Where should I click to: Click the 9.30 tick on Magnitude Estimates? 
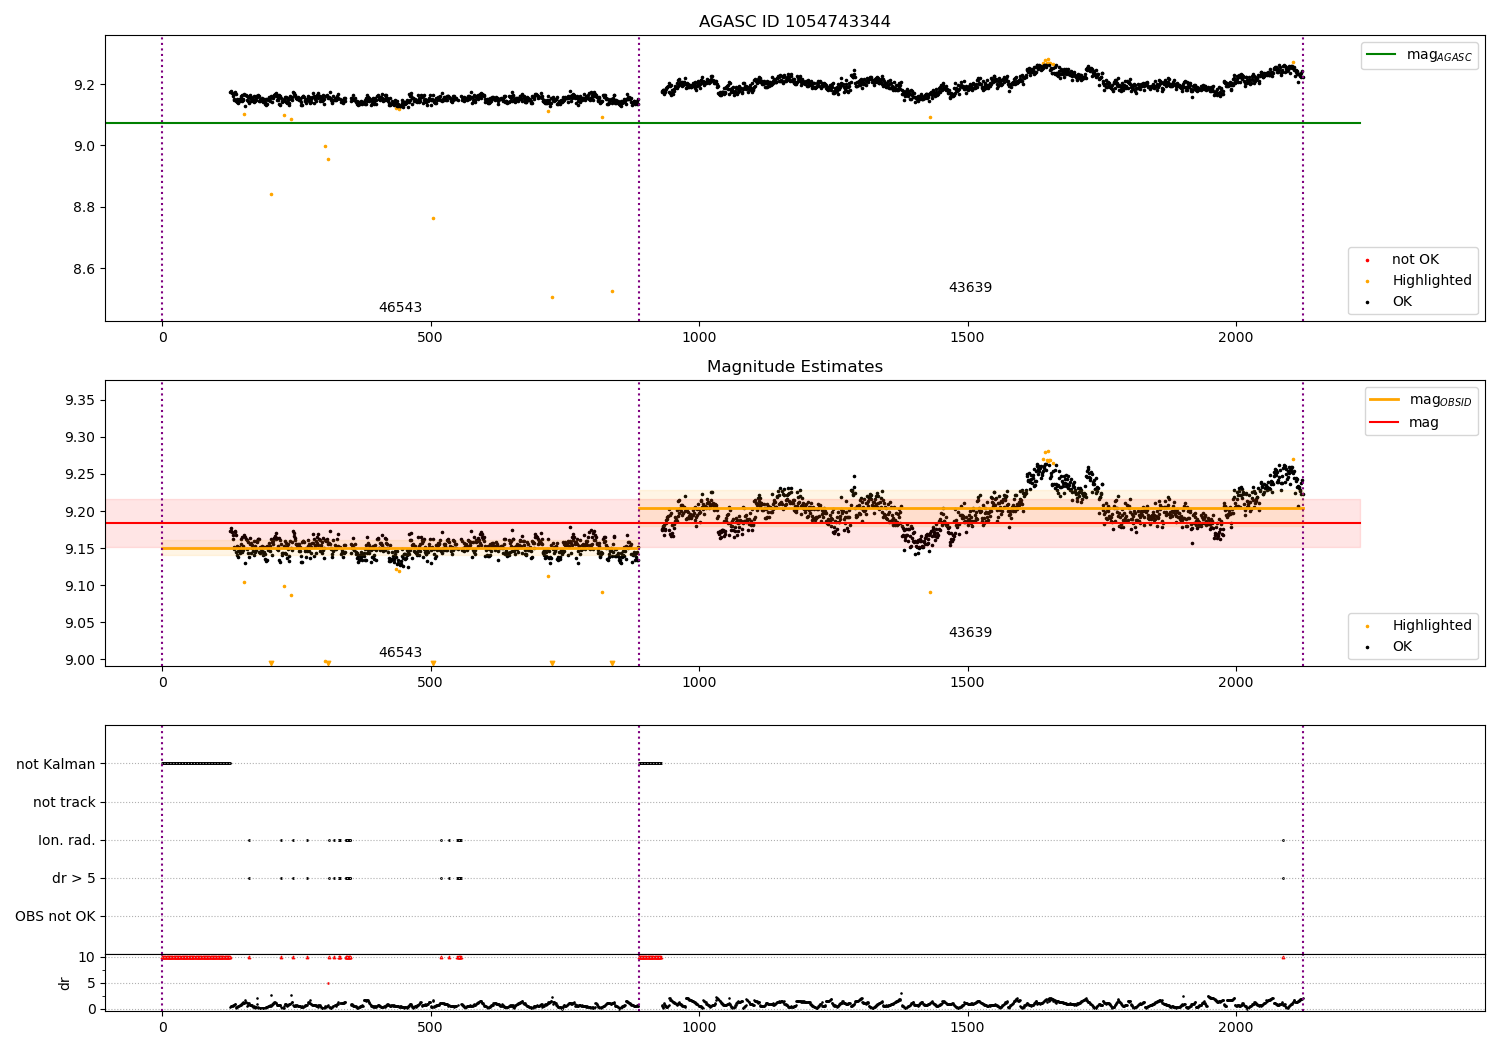point(80,437)
